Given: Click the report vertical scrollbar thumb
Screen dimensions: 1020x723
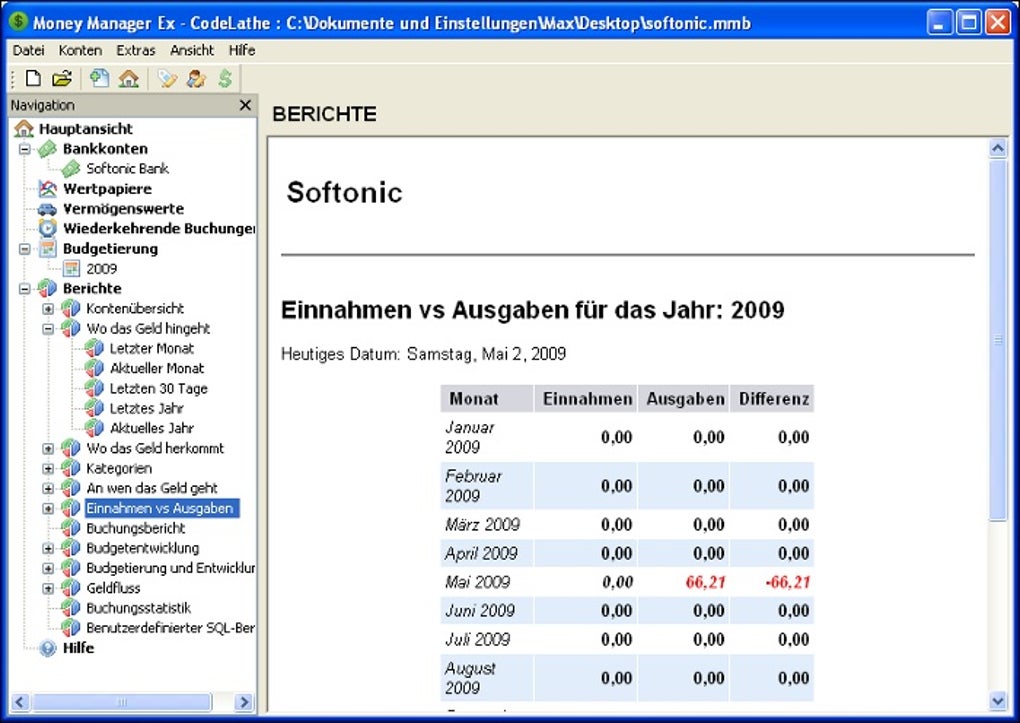Looking at the screenshot, I should click(x=998, y=340).
